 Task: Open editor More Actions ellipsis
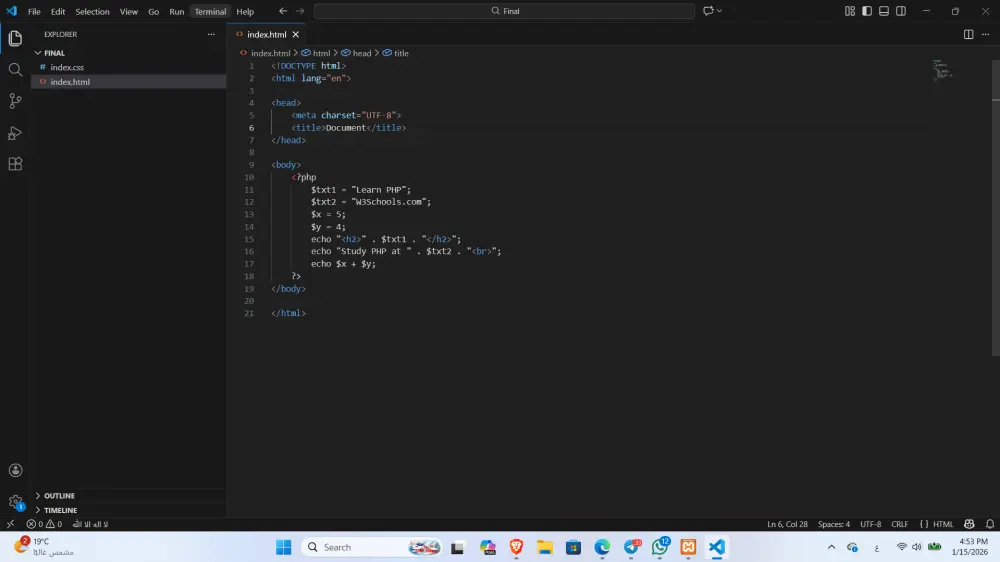click(x=985, y=34)
